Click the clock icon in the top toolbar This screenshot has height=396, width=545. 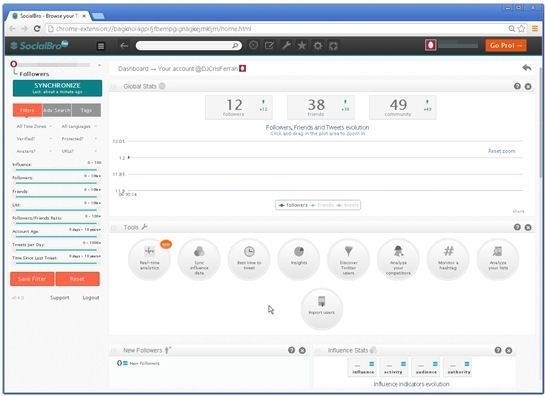click(254, 45)
